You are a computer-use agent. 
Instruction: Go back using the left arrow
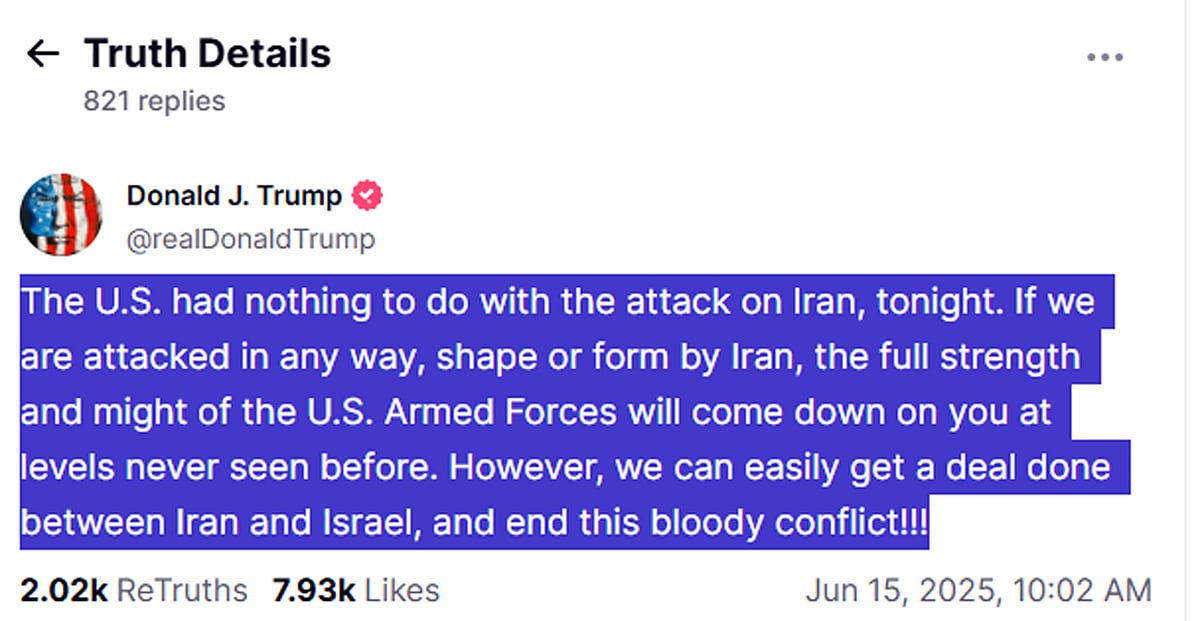click(43, 54)
